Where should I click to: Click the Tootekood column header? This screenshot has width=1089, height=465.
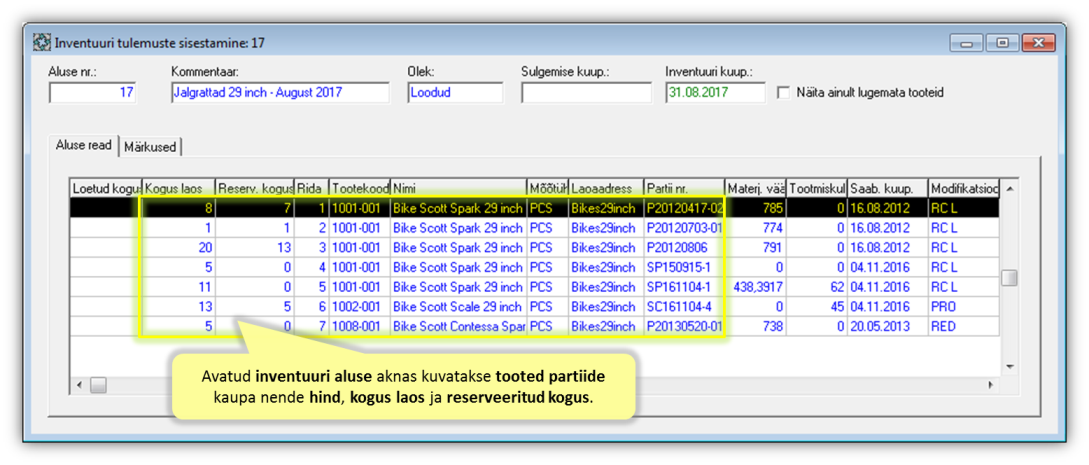360,188
